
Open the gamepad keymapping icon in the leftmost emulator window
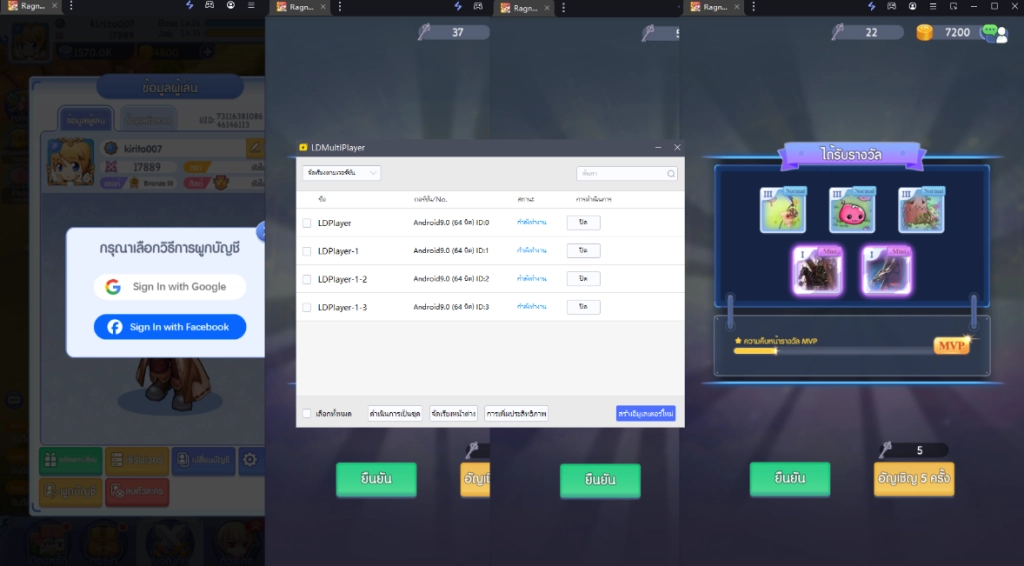[x=210, y=5]
